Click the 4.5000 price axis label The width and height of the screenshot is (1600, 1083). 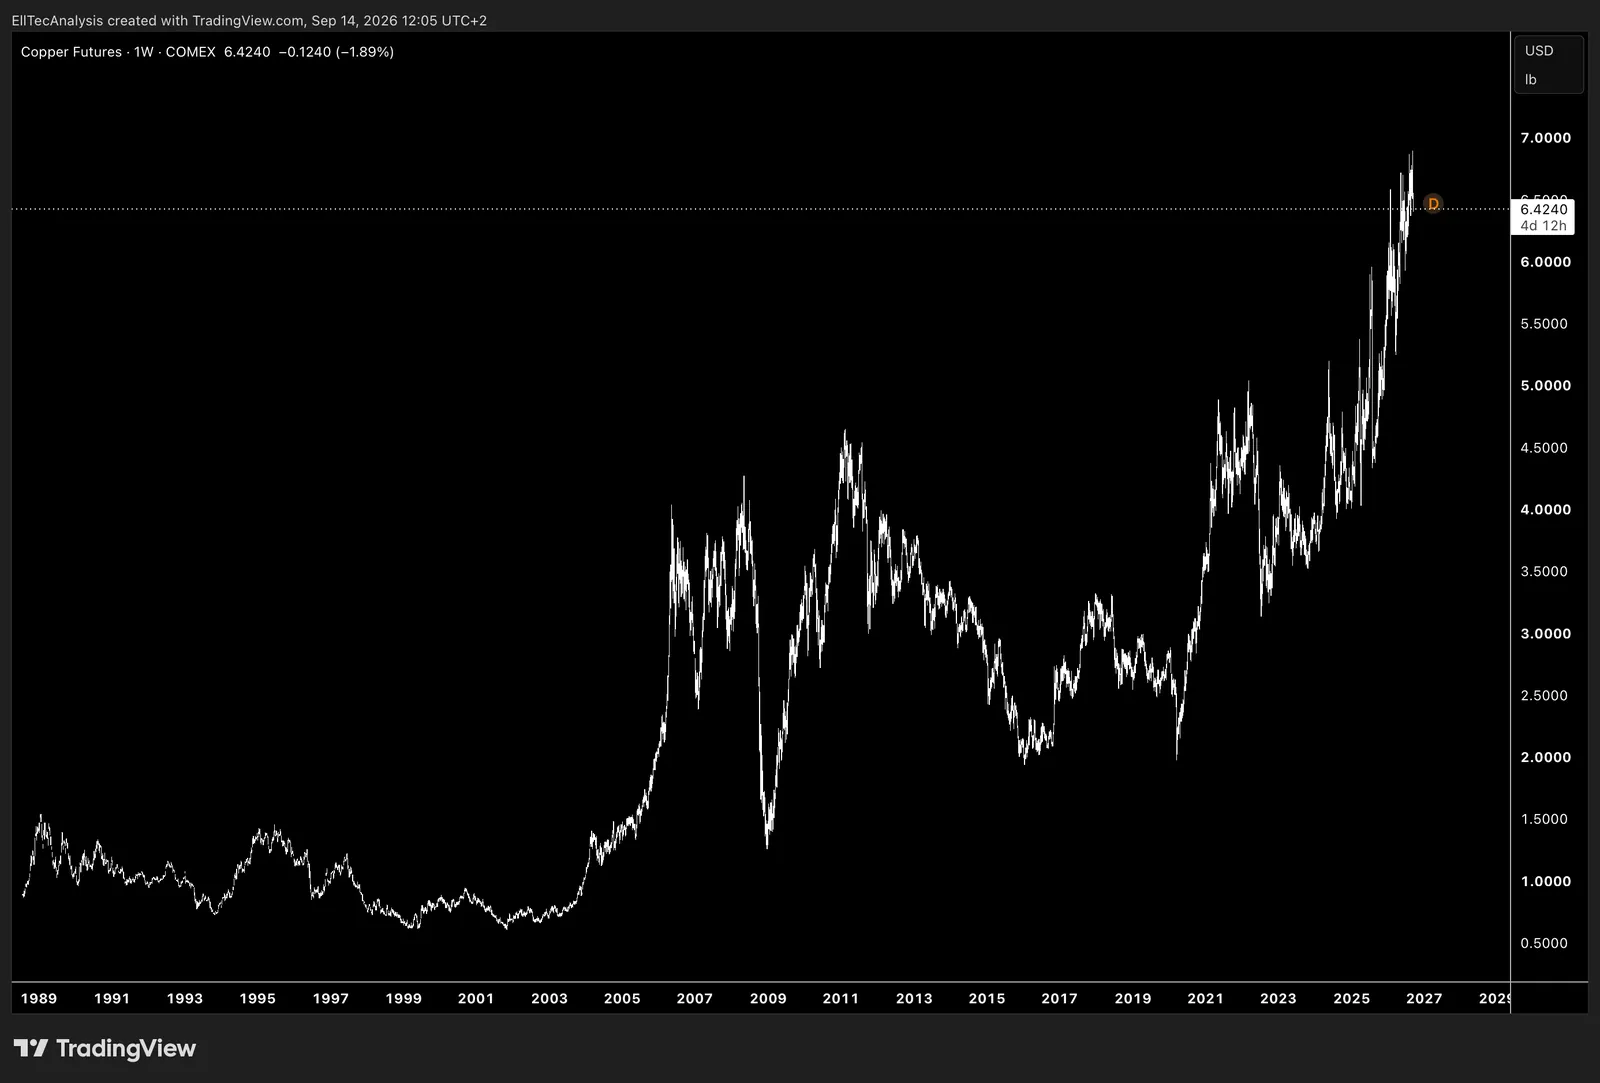[x=1544, y=448]
